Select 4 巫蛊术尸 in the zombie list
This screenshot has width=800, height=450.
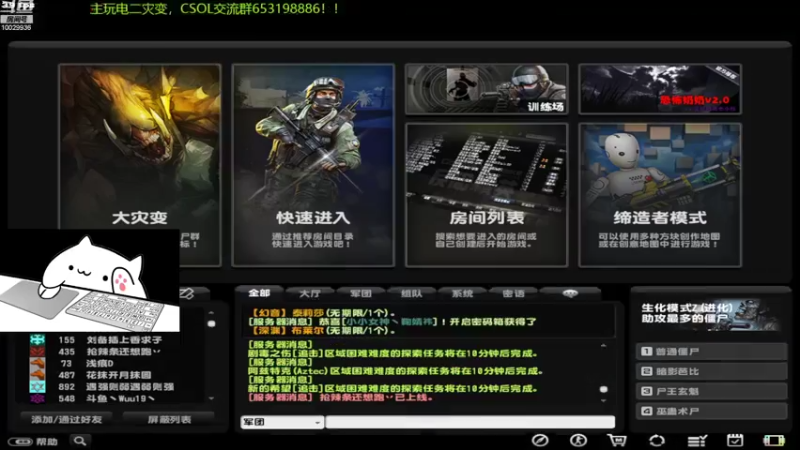point(711,411)
